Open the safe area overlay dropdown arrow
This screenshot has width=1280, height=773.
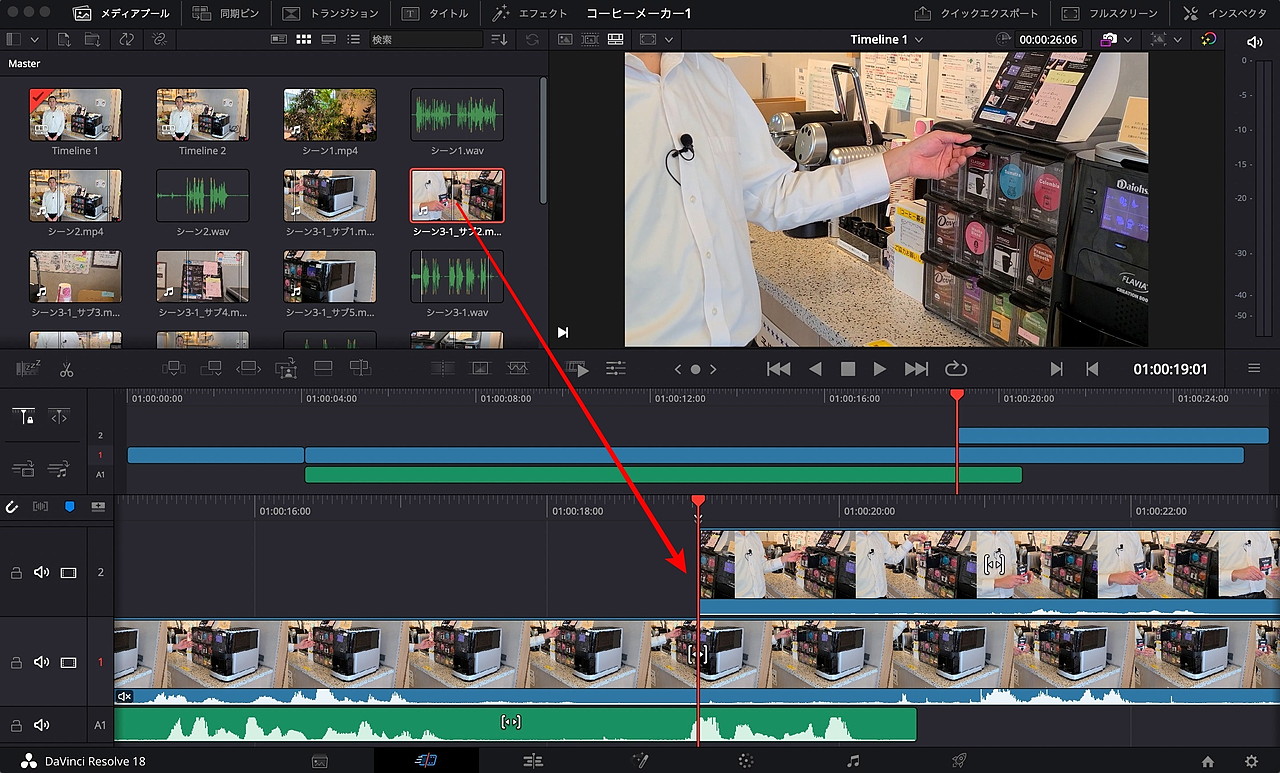[x=668, y=39]
